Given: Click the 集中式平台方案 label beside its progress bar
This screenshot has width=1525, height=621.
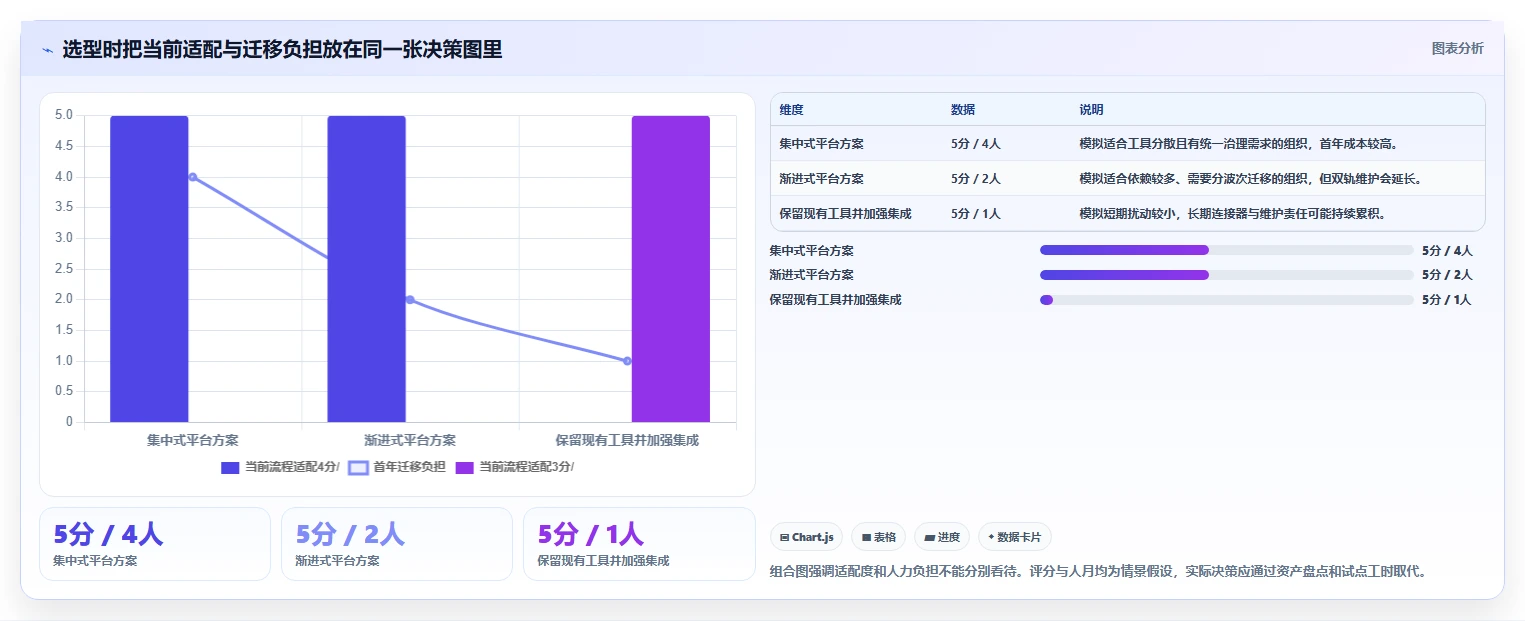Looking at the screenshot, I should tap(811, 251).
